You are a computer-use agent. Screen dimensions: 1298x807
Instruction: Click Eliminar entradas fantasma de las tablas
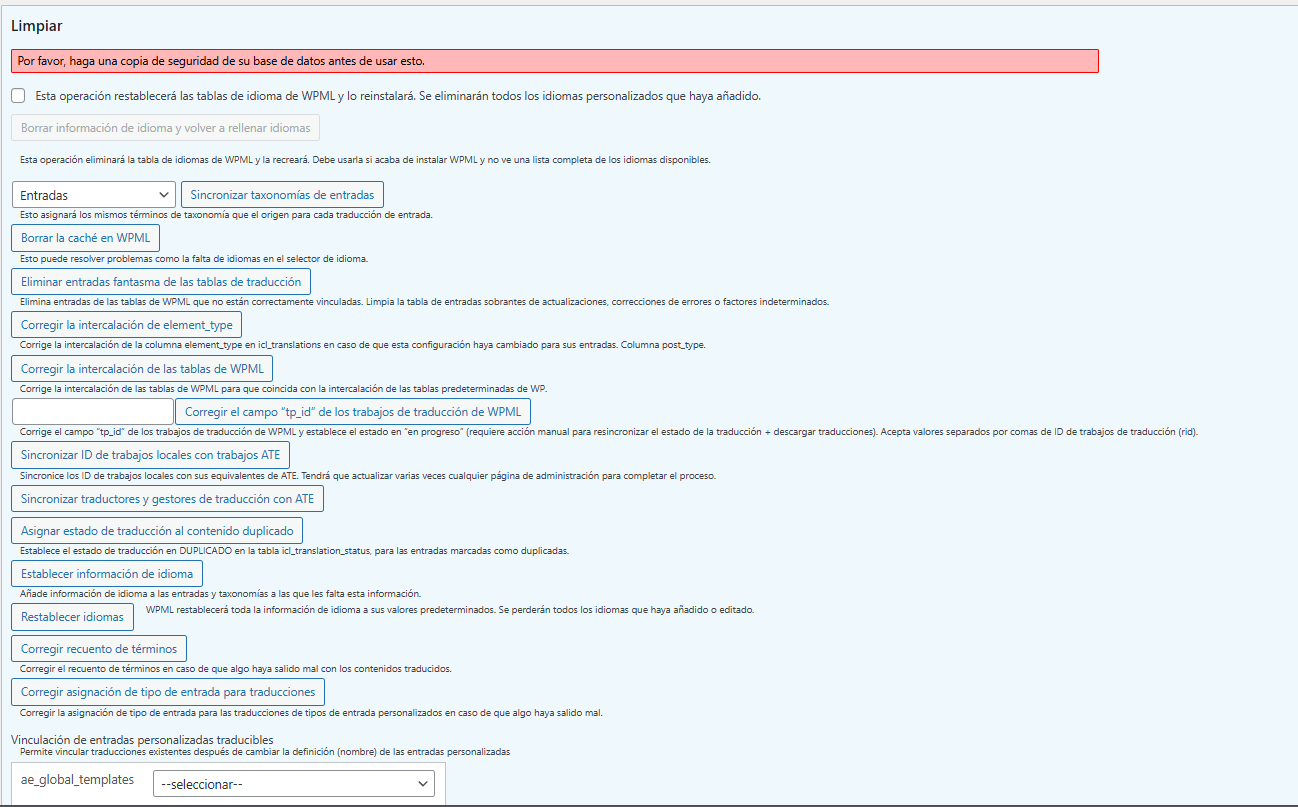161,282
